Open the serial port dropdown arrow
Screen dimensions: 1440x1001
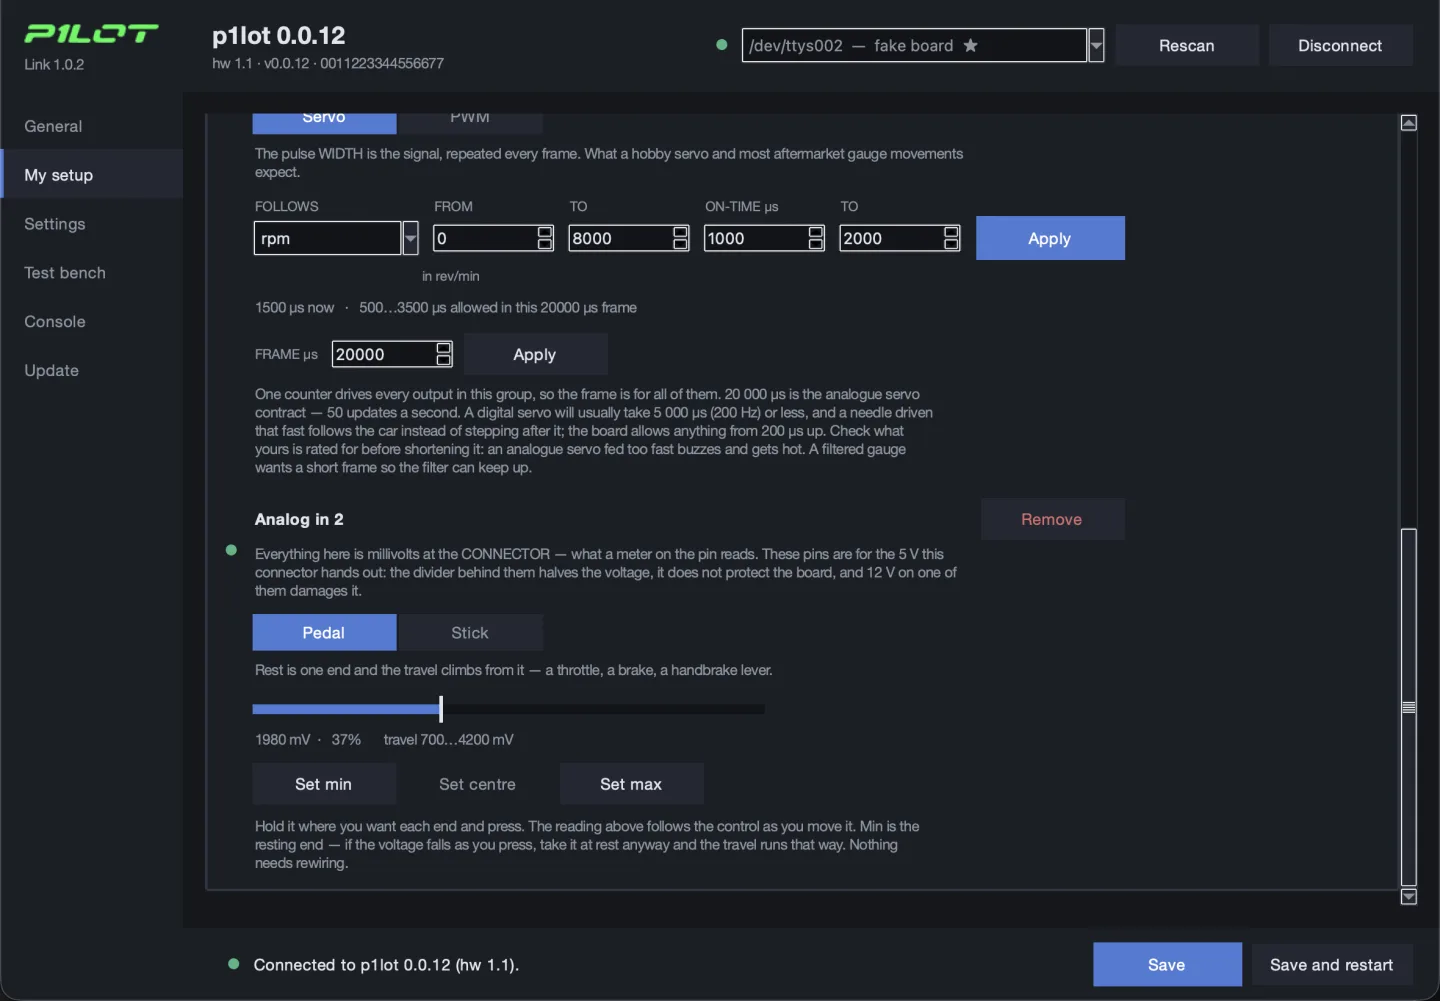click(1096, 45)
